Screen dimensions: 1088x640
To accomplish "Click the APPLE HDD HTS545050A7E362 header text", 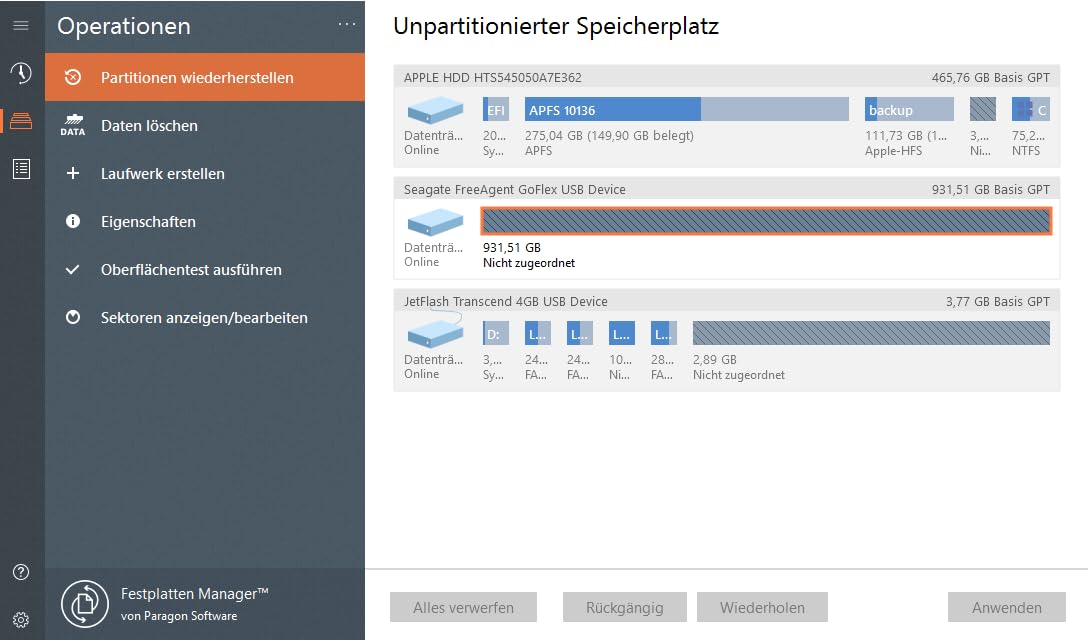I will tap(493, 78).
